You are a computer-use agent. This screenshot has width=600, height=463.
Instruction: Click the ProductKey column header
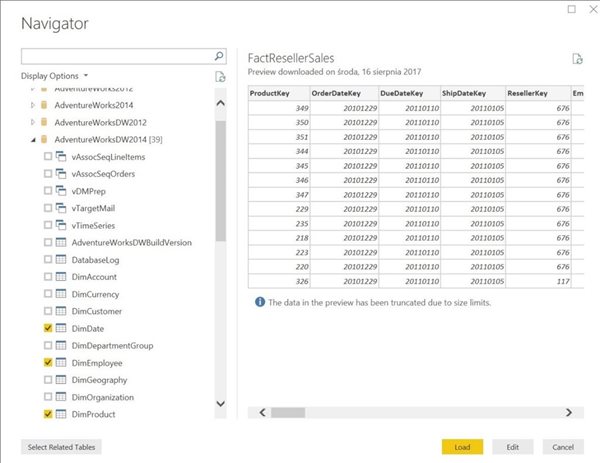click(x=279, y=93)
